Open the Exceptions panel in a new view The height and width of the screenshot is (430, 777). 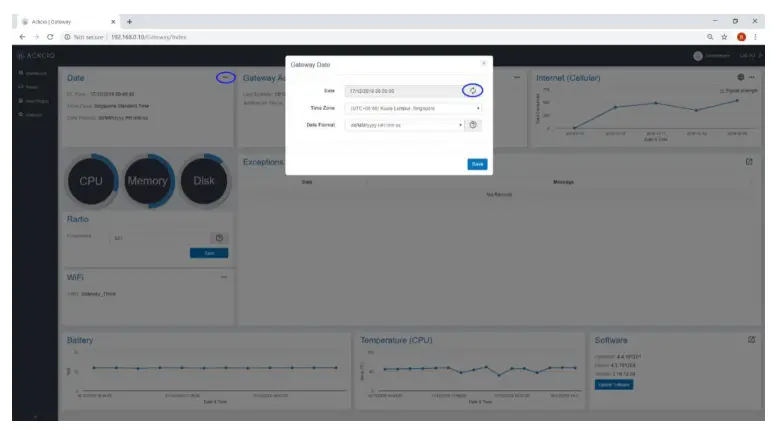[x=749, y=161]
